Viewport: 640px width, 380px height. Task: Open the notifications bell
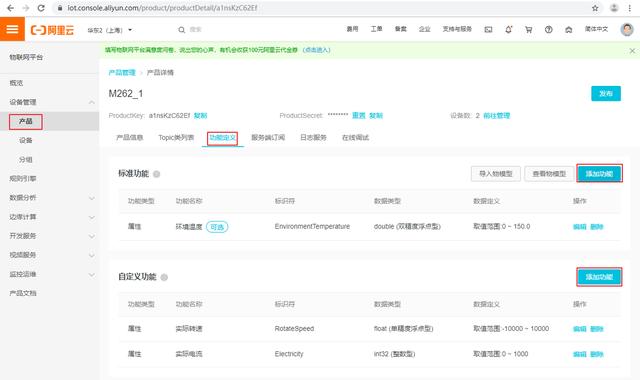point(508,29)
